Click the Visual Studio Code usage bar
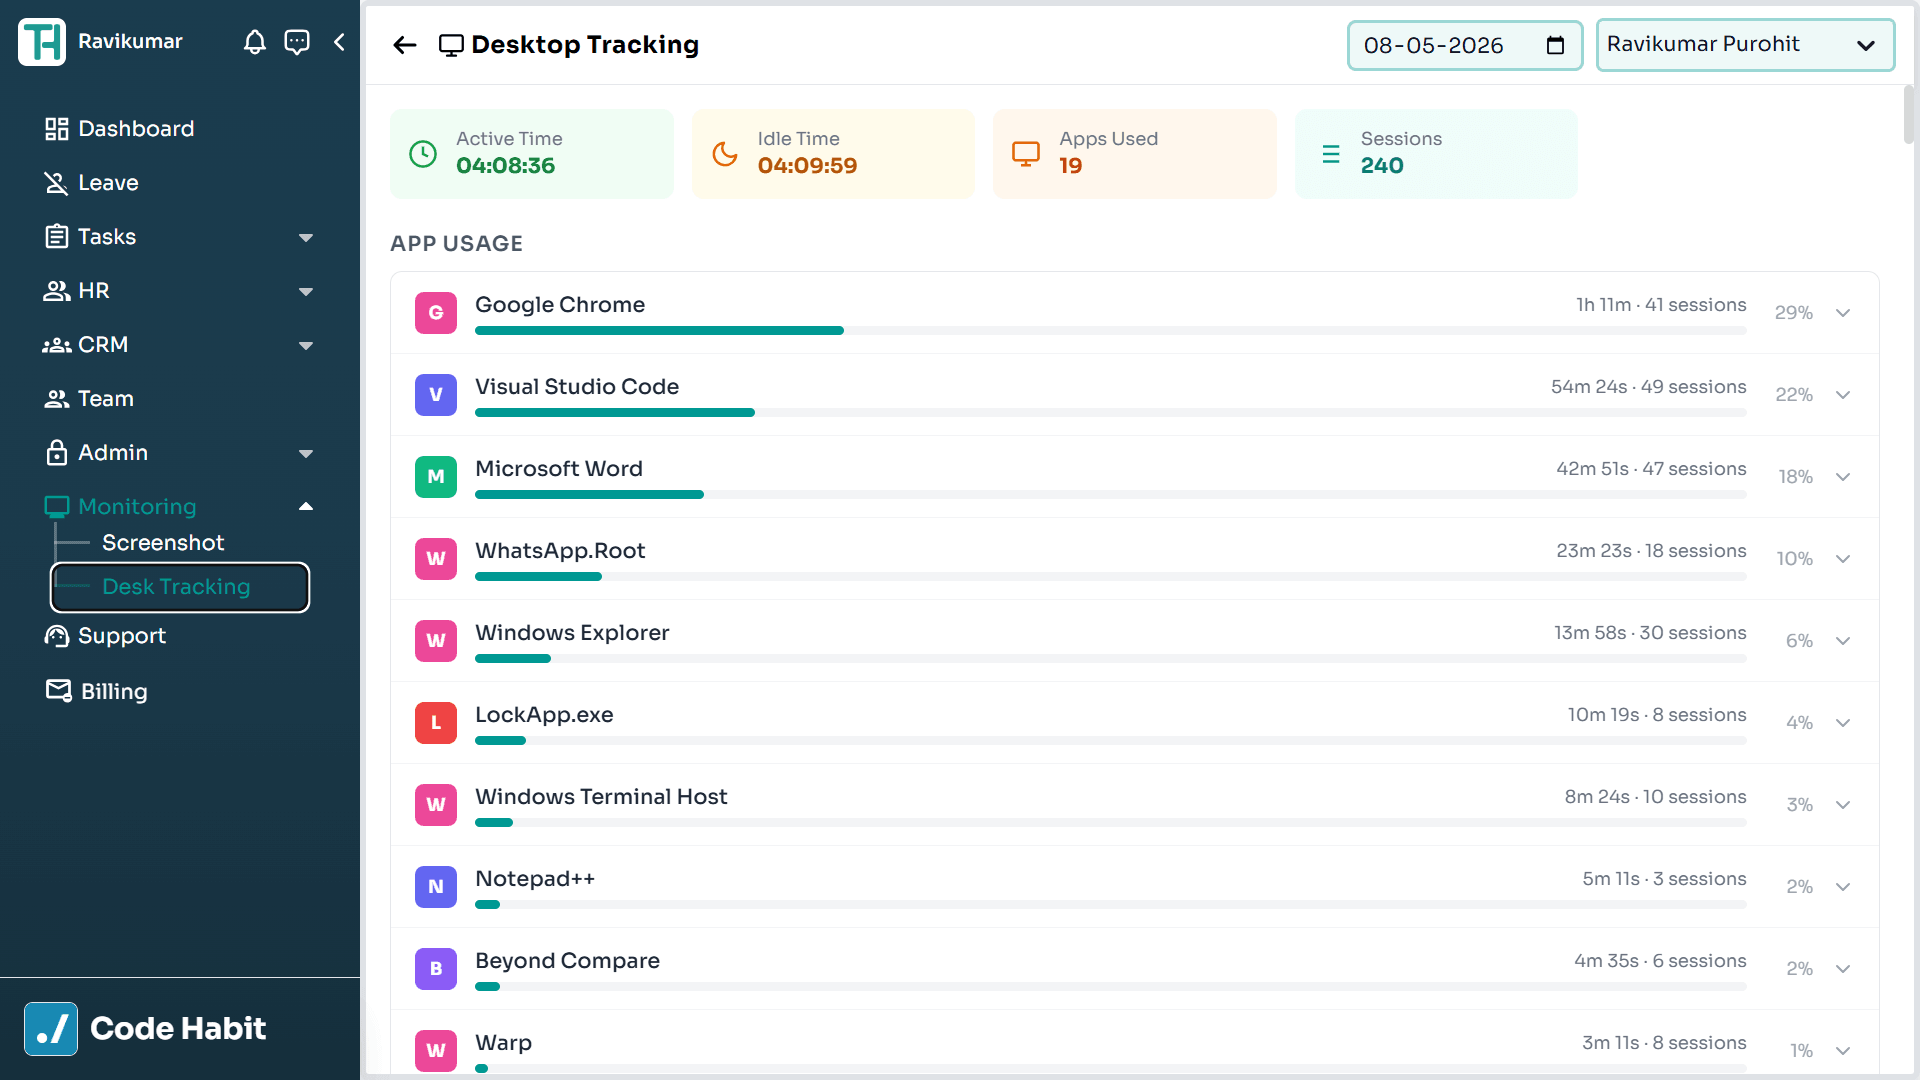 (1110, 413)
